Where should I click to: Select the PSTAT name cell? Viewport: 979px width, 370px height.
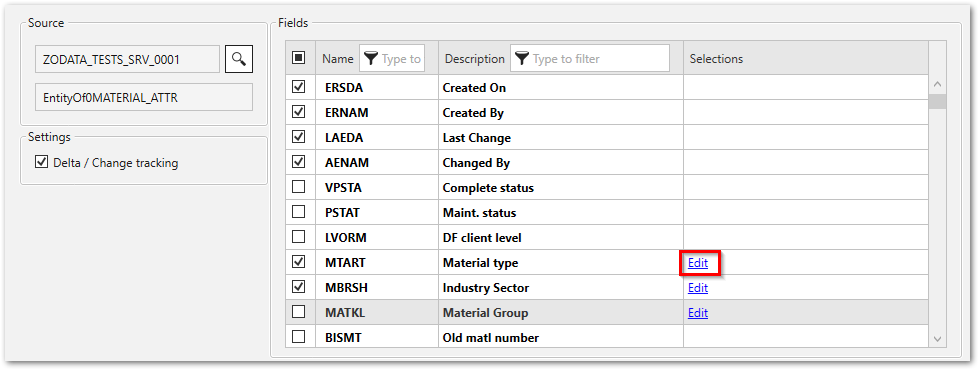[376, 213]
